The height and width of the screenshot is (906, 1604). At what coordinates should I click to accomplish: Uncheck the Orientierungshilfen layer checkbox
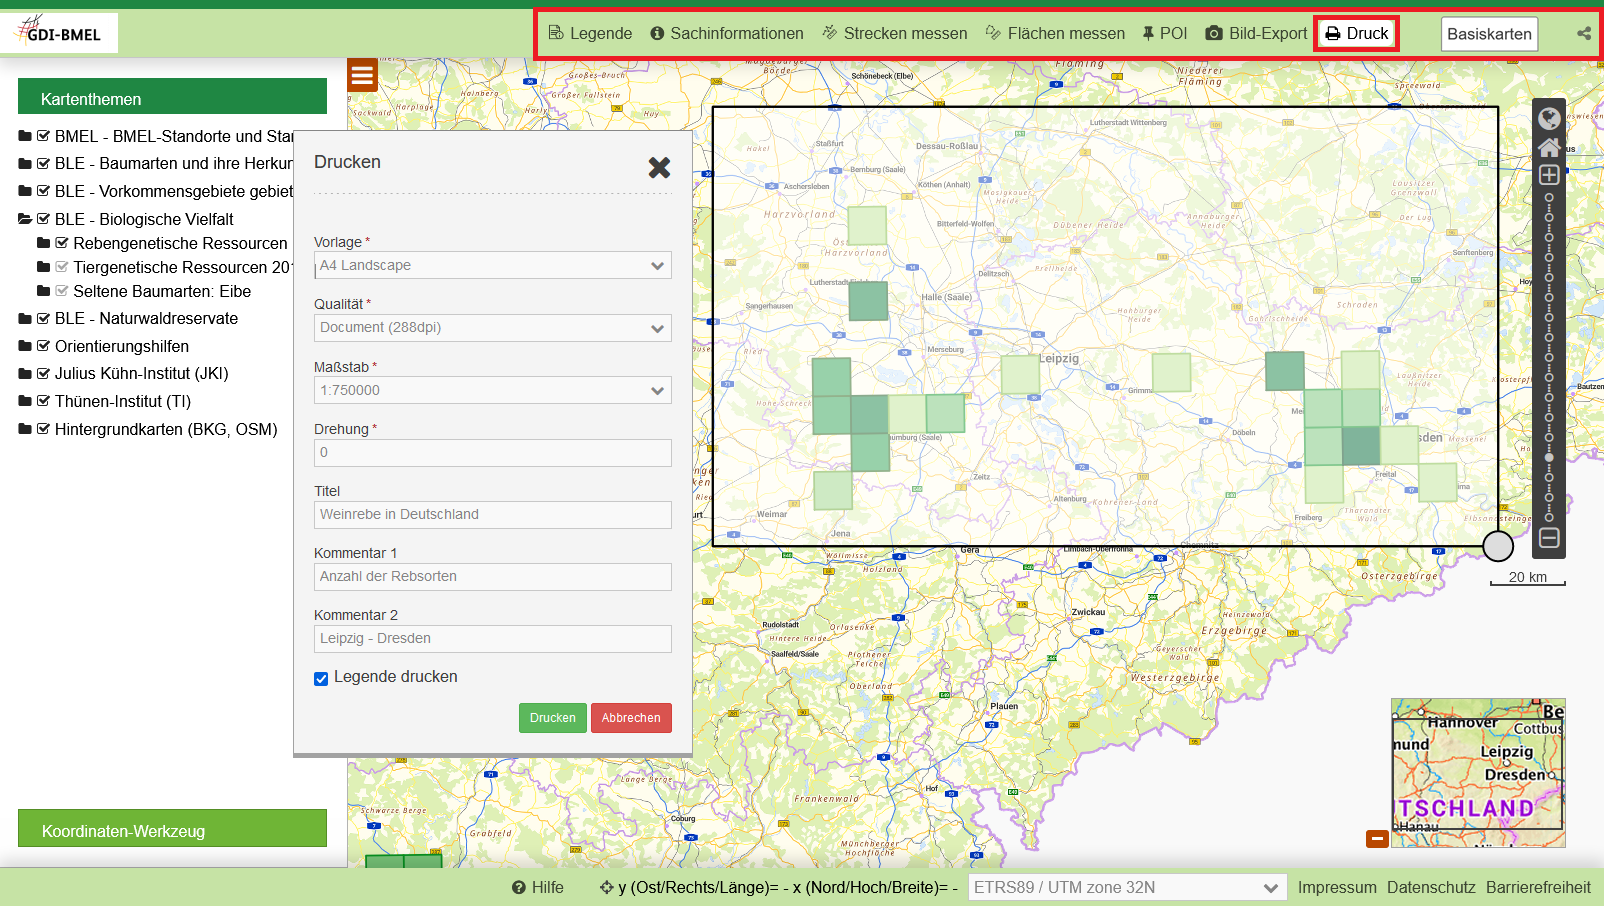(44, 346)
